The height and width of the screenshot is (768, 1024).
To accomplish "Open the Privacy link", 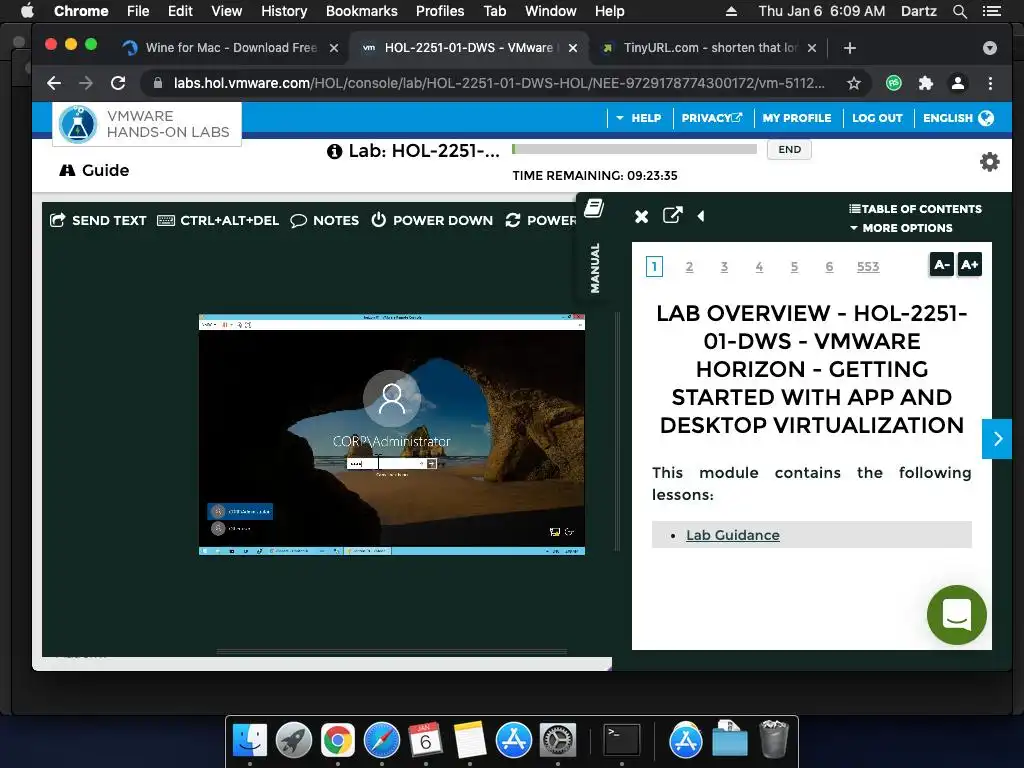I will click(x=712, y=118).
